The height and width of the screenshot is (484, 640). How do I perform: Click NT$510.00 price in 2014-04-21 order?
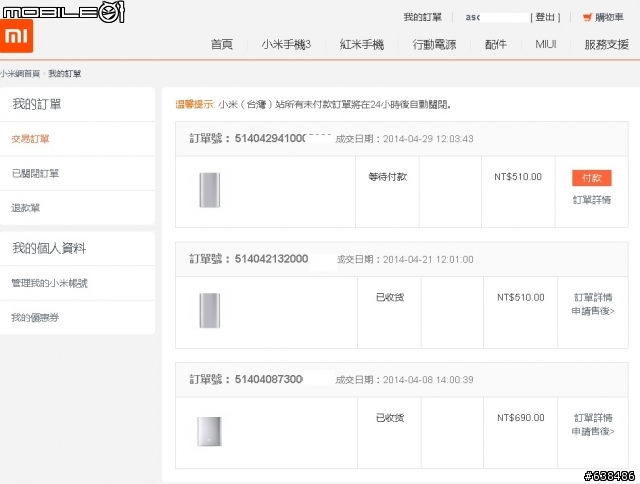point(520,297)
